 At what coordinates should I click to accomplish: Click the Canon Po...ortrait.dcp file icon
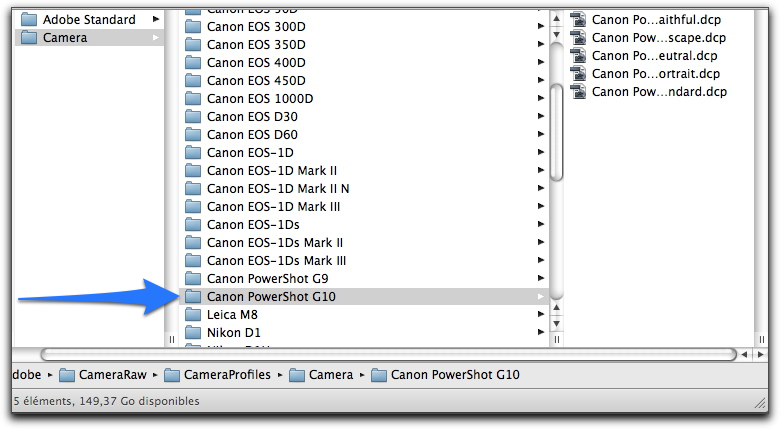tap(578, 73)
